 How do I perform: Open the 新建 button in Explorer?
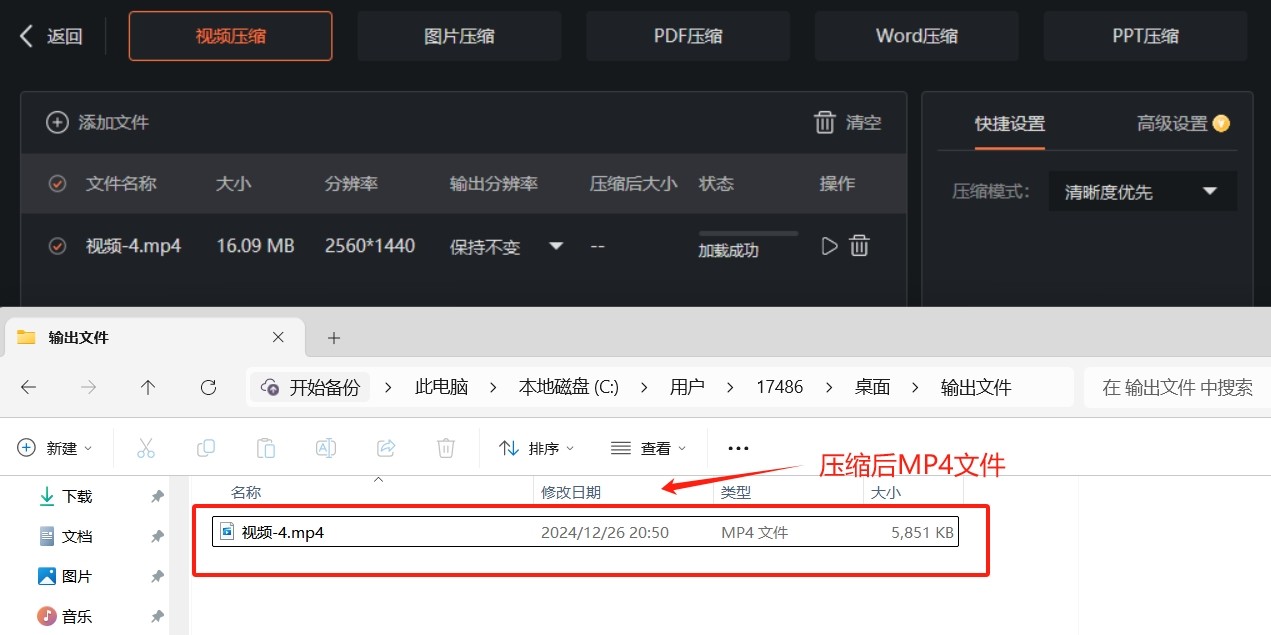[56, 448]
